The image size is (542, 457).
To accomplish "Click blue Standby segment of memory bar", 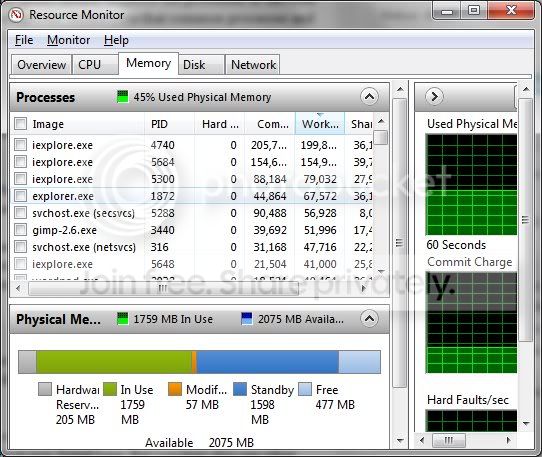I will (x=268, y=362).
